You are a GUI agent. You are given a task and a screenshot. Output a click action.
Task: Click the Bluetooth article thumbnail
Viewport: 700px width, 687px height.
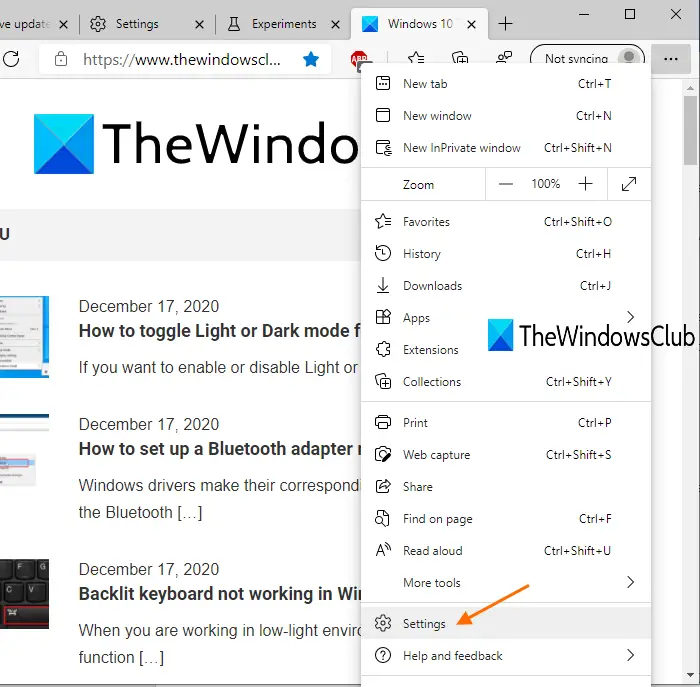[x=25, y=451]
